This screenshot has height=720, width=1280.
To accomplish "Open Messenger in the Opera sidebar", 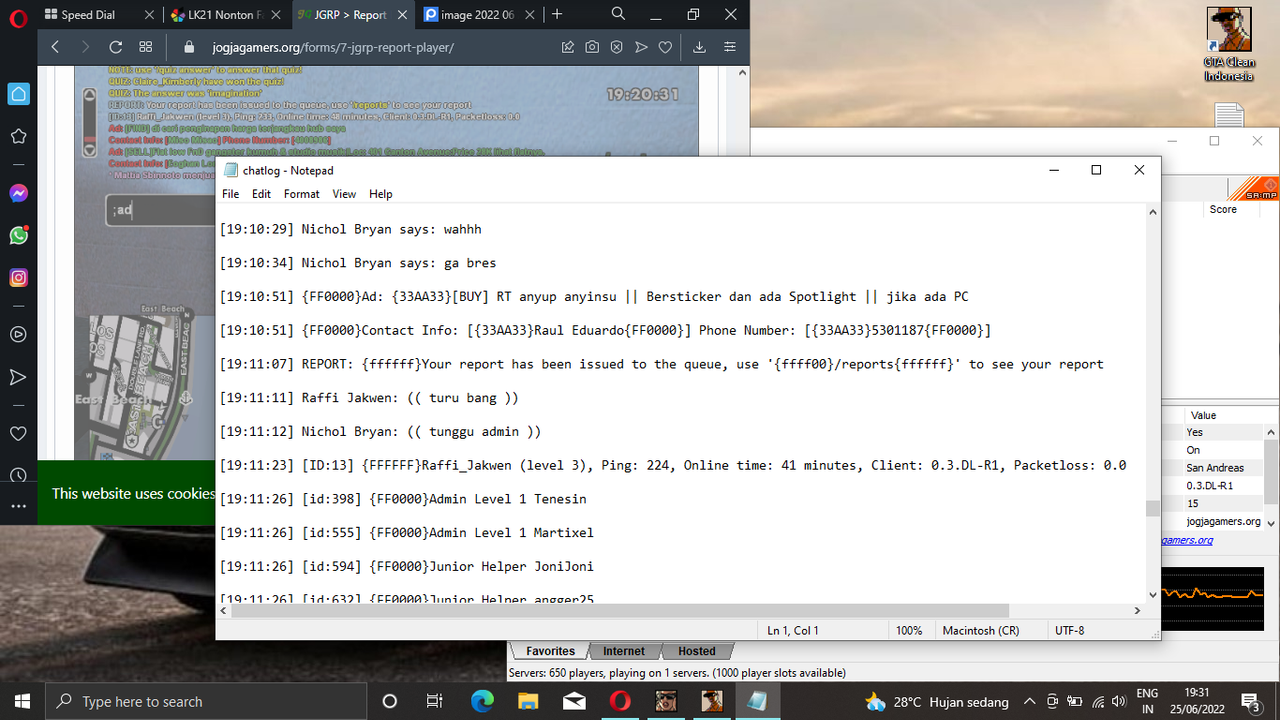I will coord(18,193).
